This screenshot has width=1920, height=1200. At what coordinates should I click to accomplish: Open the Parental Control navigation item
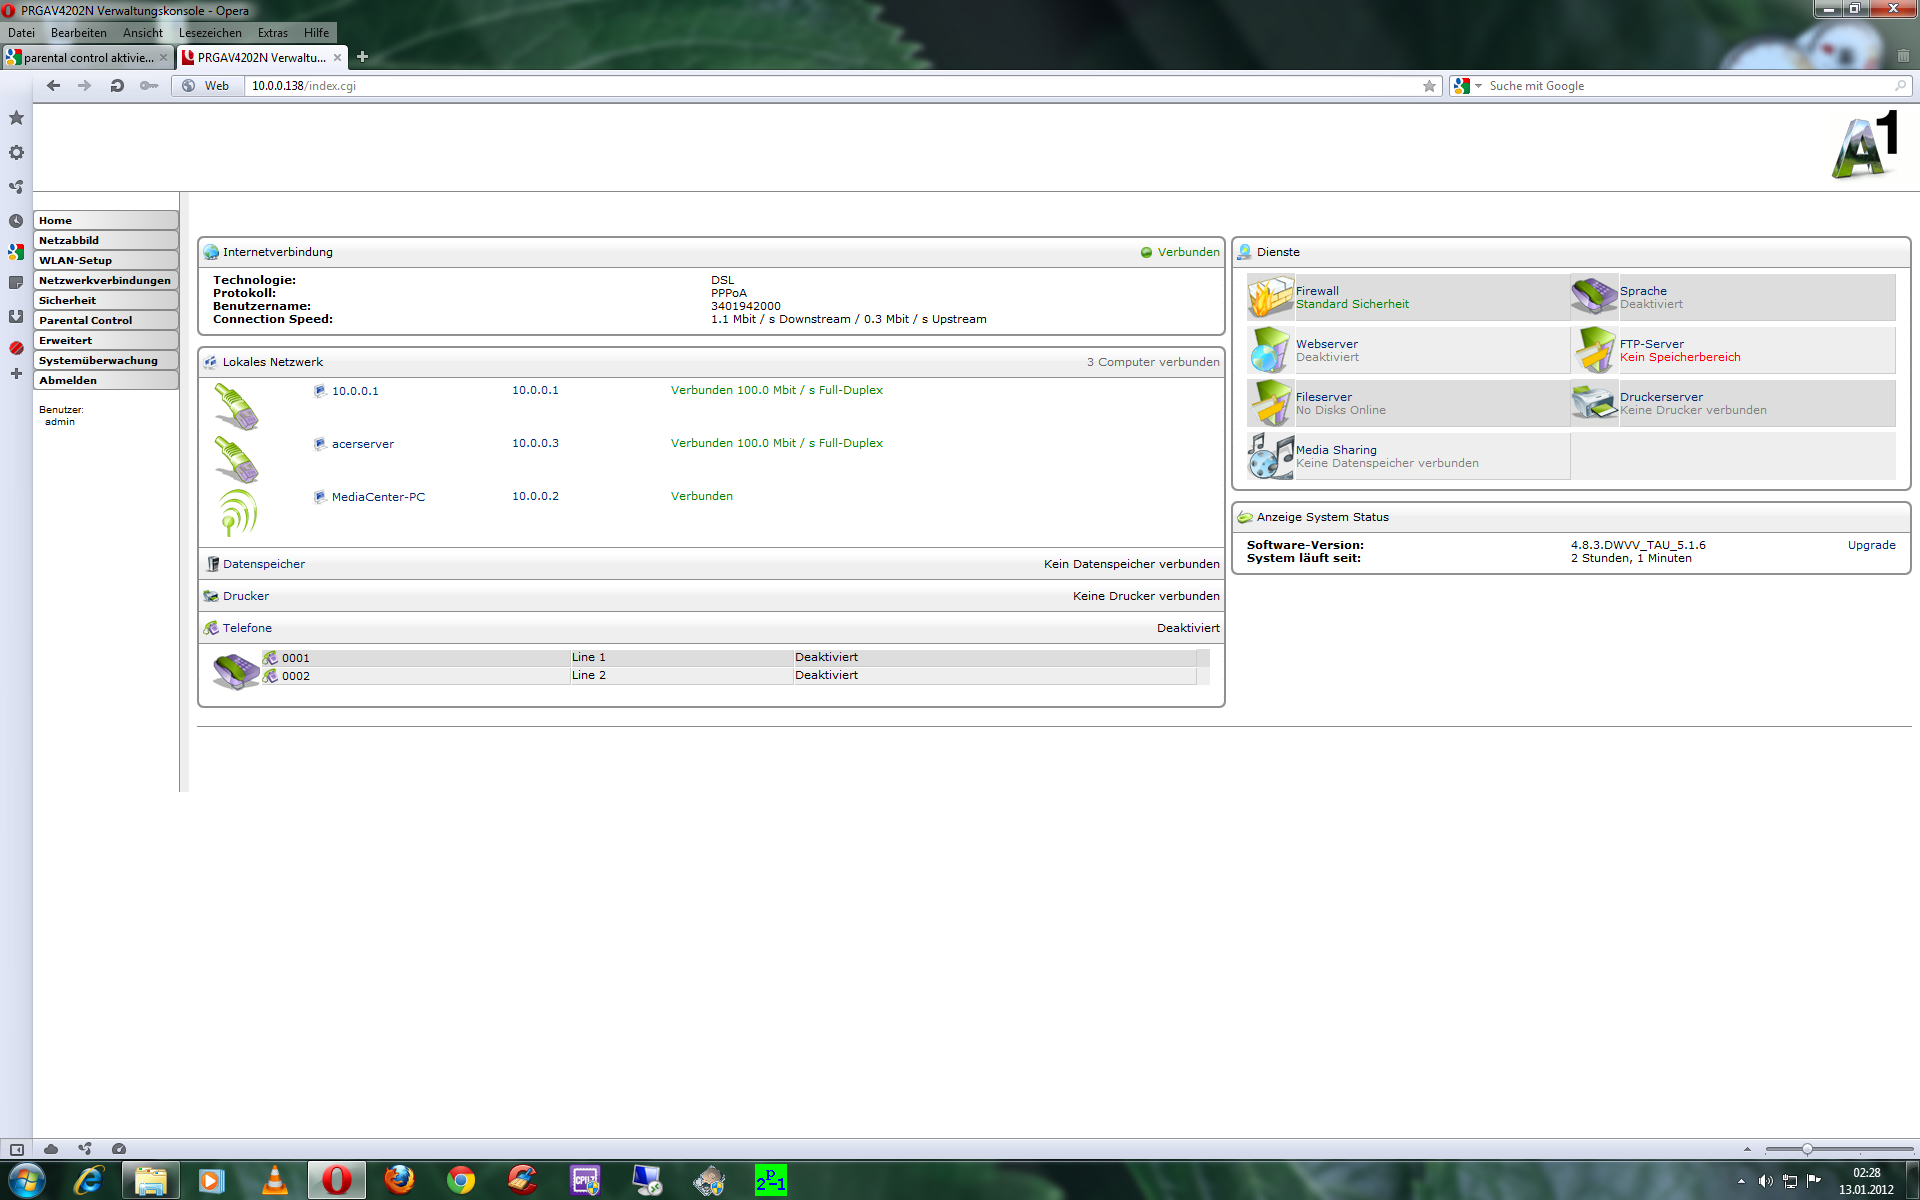coord(86,320)
